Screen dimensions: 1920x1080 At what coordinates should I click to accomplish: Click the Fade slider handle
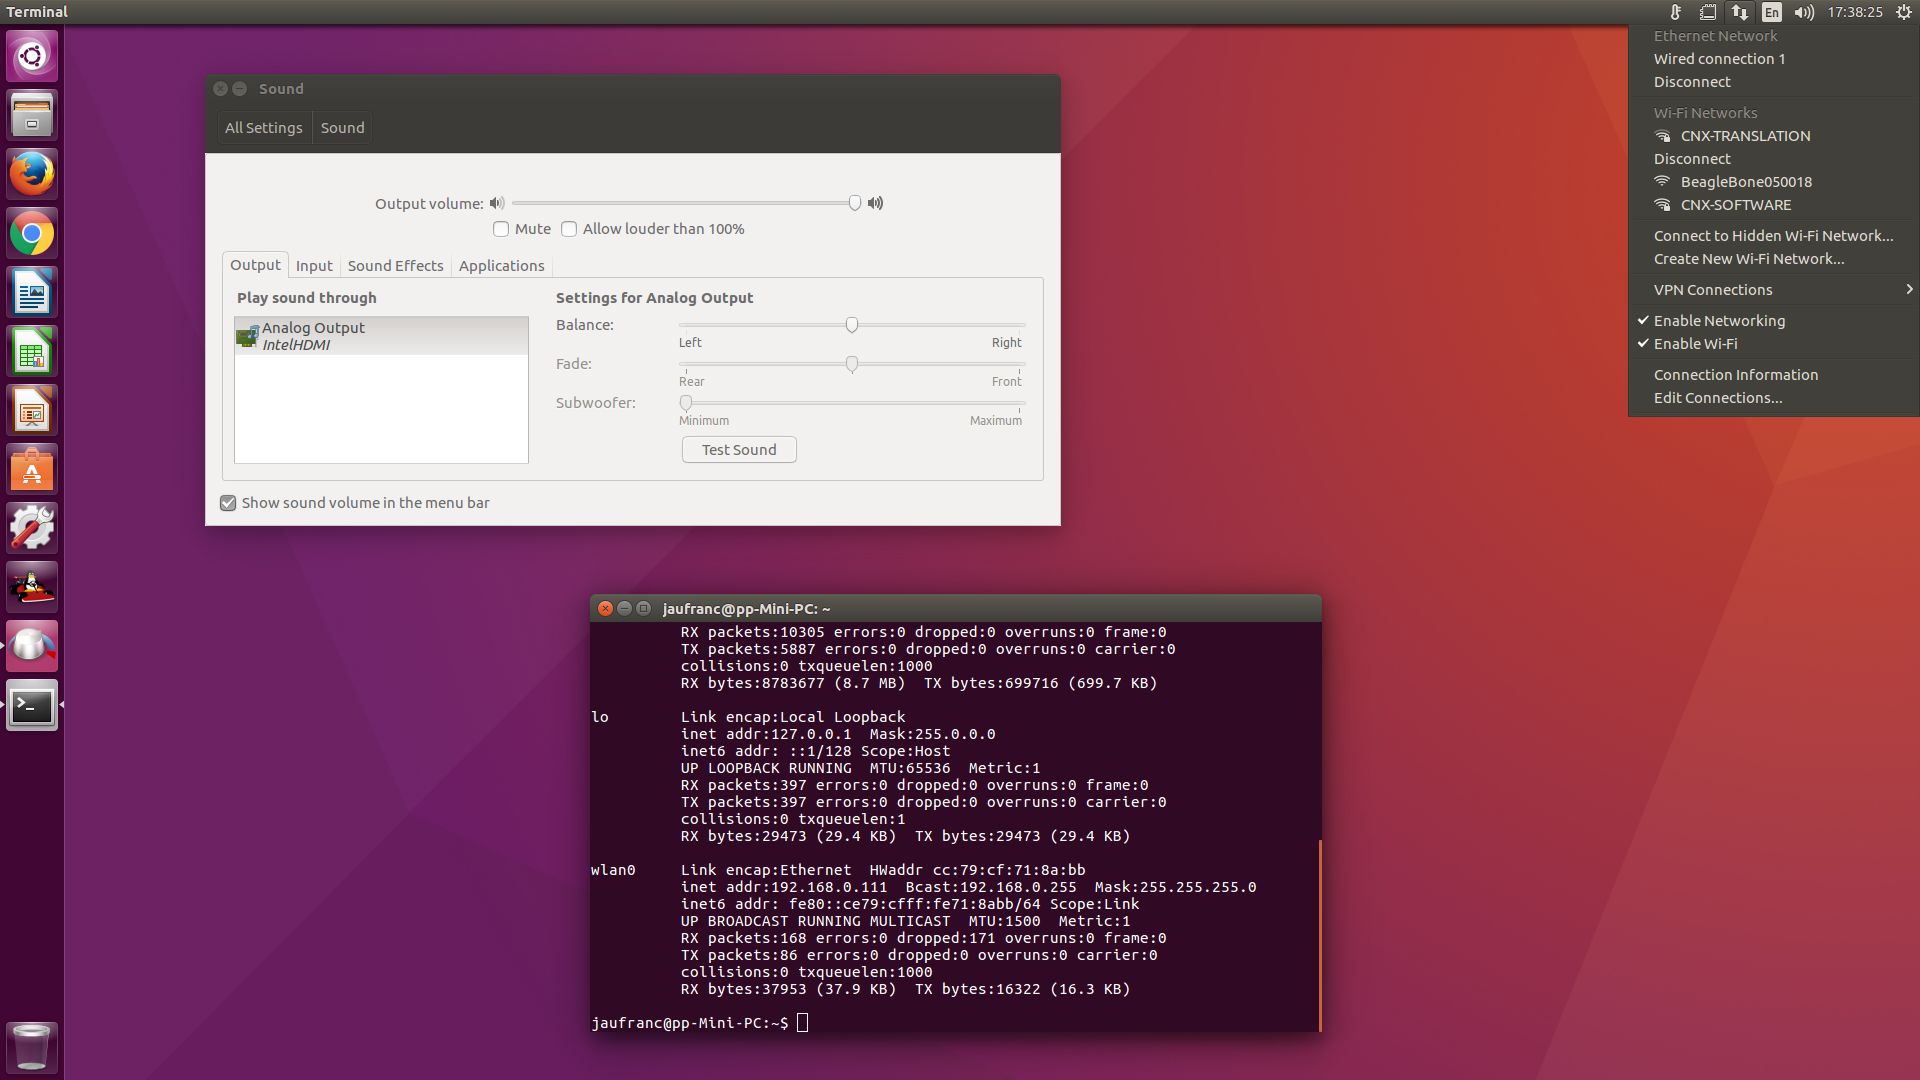pos(852,364)
